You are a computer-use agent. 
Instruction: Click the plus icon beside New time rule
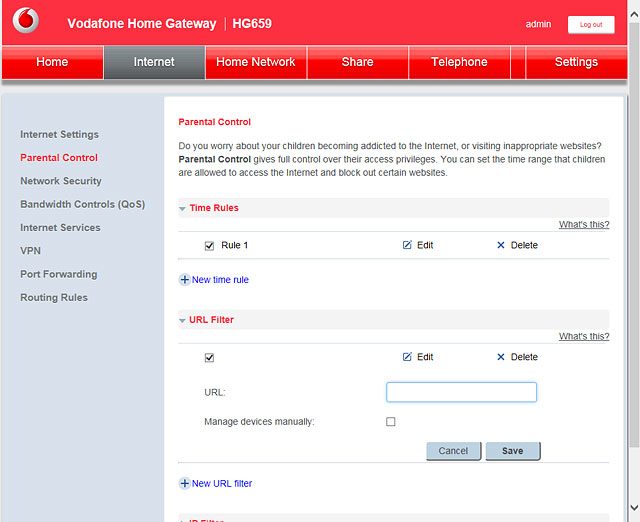pos(184,280)
